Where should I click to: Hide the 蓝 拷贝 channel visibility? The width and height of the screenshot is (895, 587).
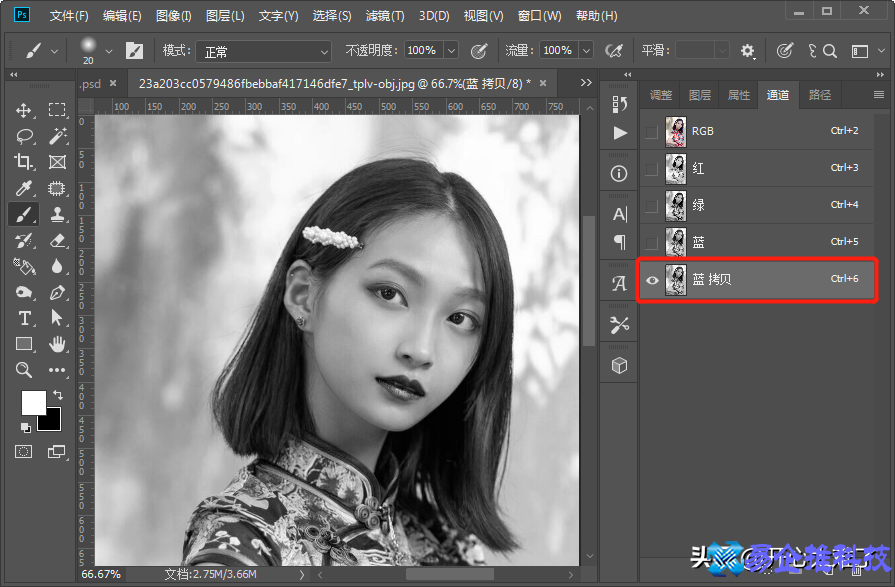click(x=652, y=279)
